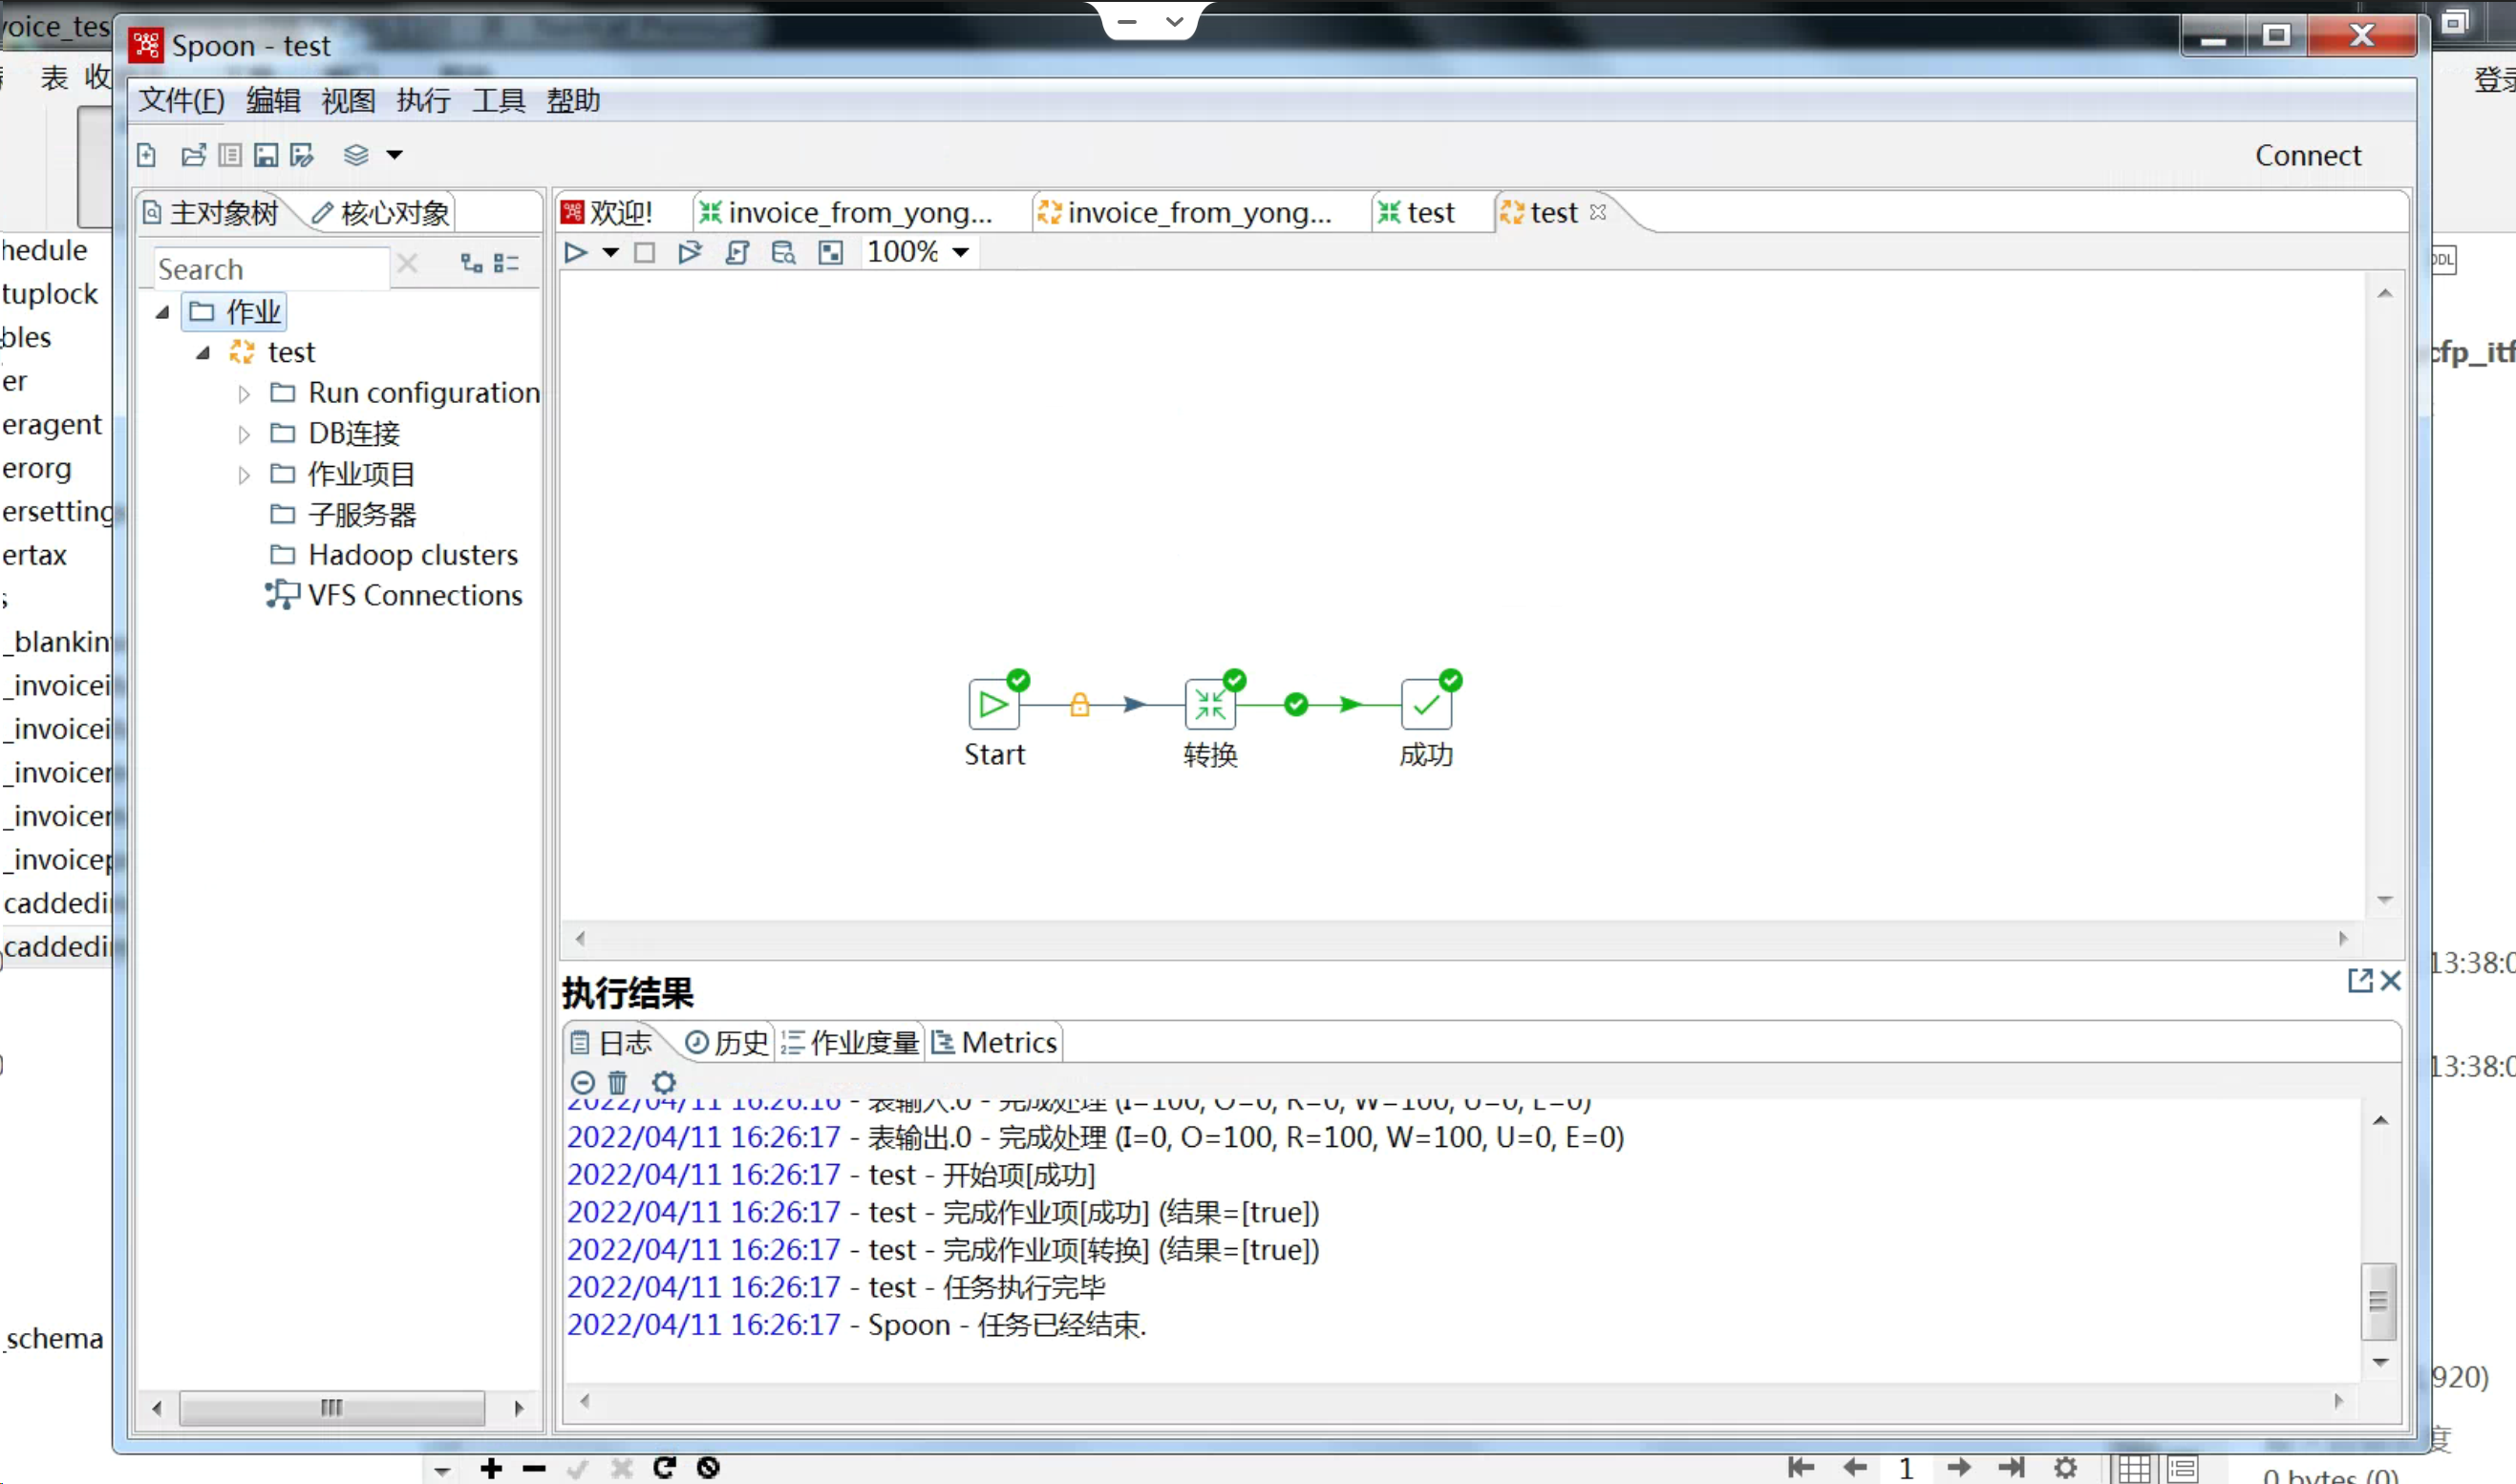Expand the Run configuration folder
The width and height of the screenshot is (2516, 1484).
244,394
